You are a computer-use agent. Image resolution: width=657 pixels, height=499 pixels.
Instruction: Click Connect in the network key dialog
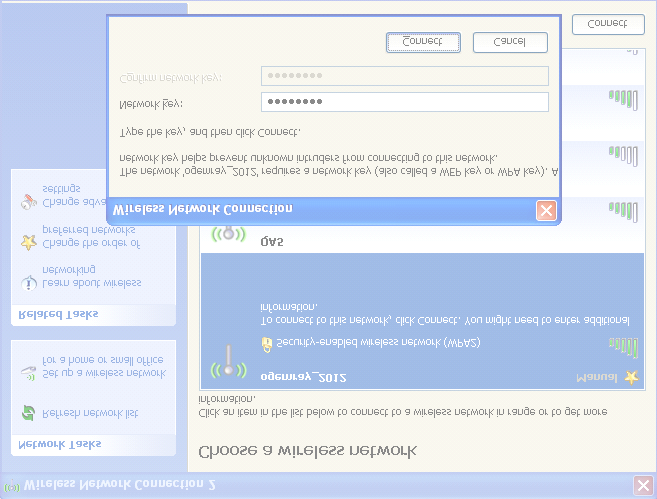(x=423, y=42)
